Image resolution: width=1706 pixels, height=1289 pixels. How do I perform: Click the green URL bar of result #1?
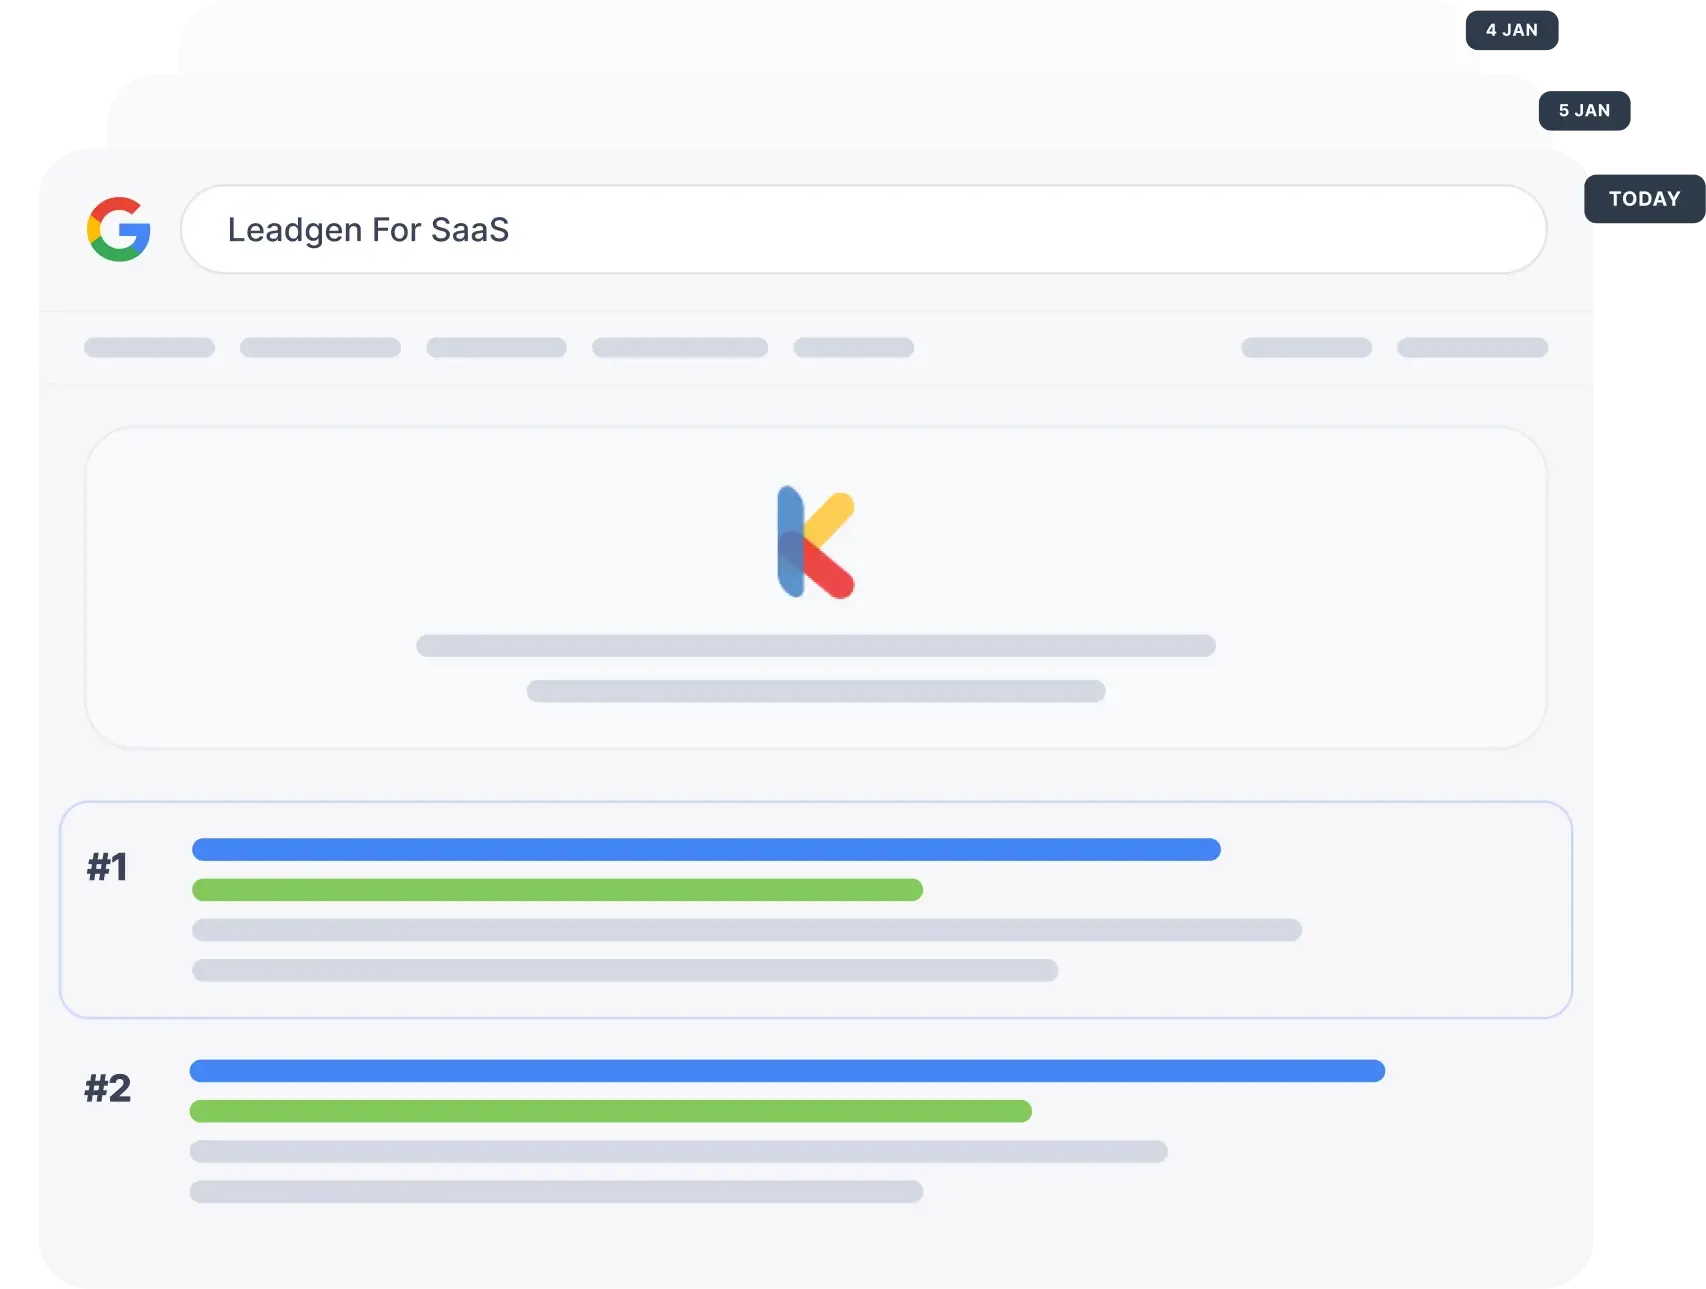(557, 890)
